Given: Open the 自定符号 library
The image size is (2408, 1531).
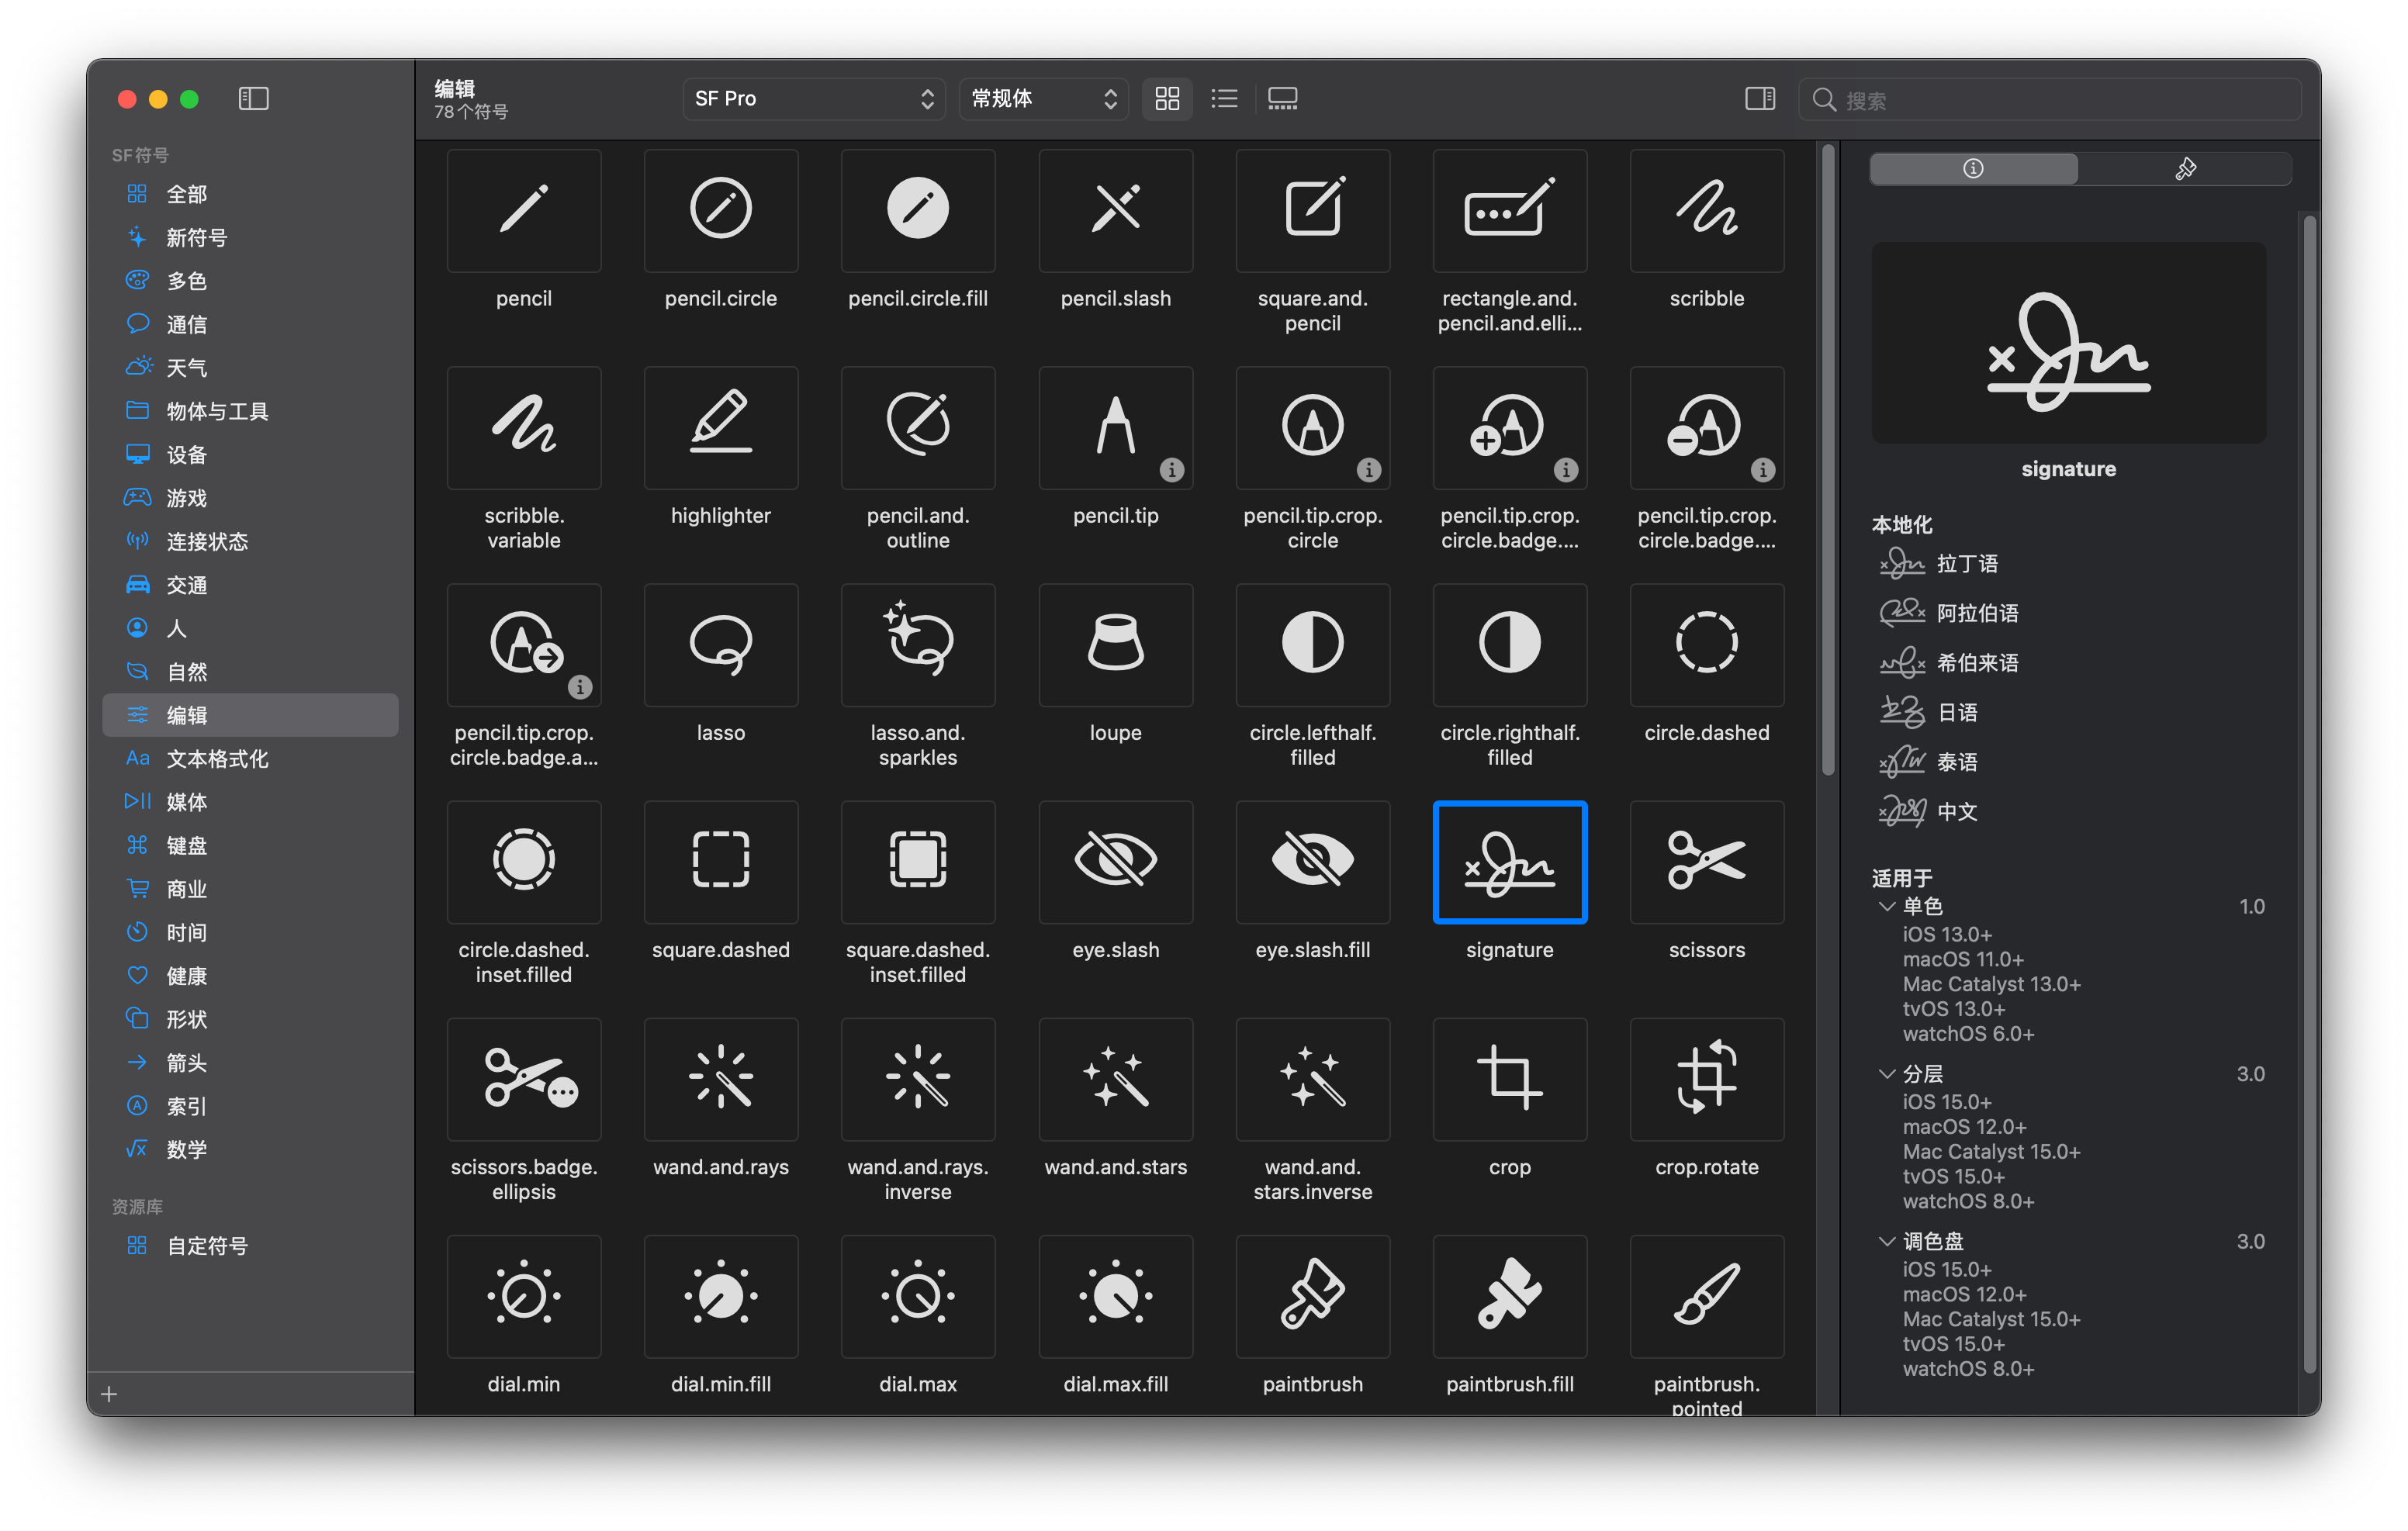Looking at the screenshot, I should tap(250, 1245).
